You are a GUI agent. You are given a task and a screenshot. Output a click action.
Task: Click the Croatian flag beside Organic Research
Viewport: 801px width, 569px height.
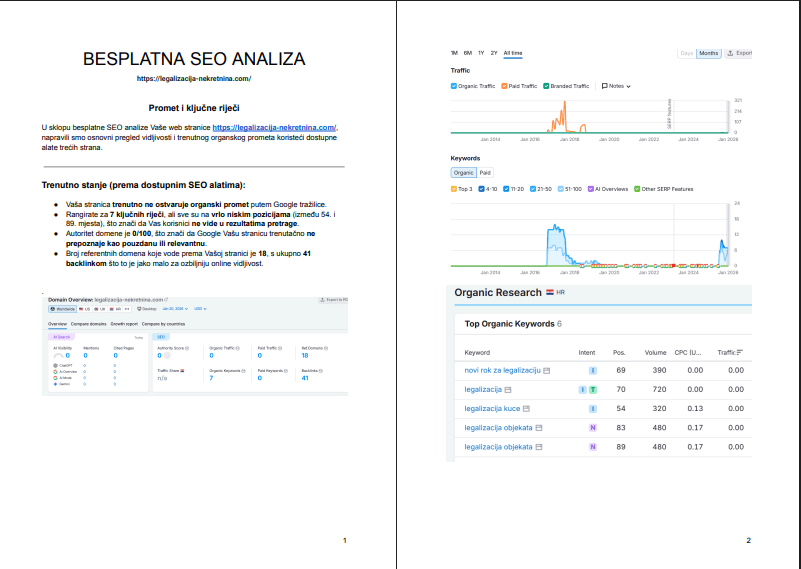pos(549,292)
